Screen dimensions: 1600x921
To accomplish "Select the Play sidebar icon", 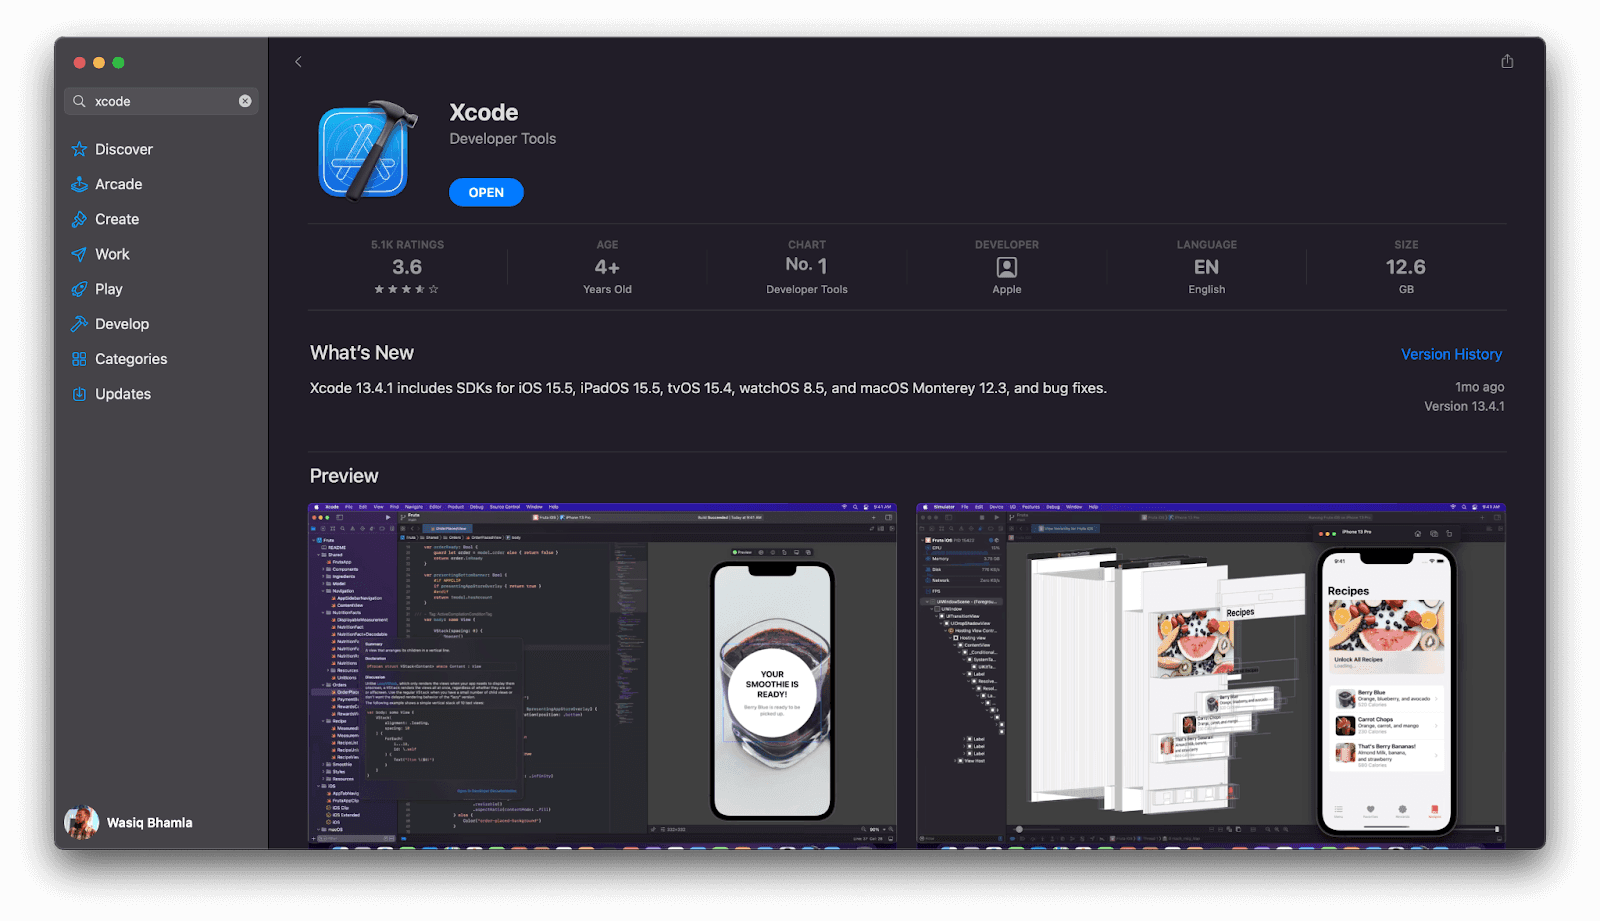I will click(x=79, y=289).
